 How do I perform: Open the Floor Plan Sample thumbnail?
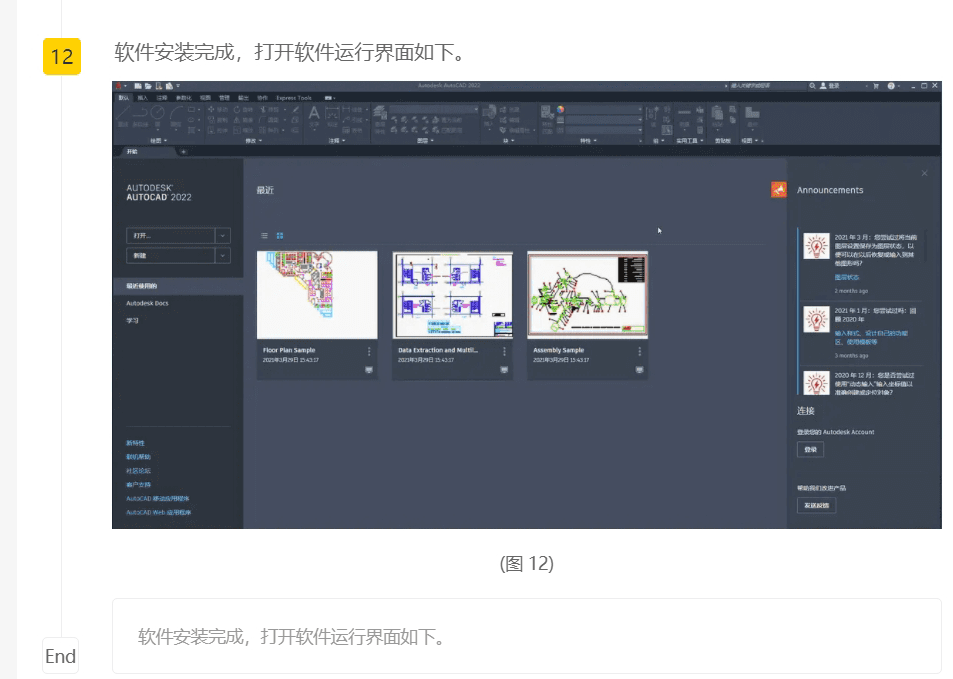point(317,295)
